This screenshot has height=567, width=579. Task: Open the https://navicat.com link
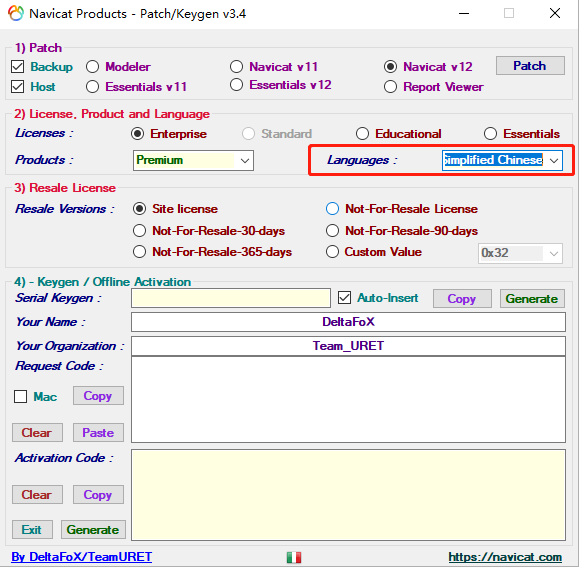tap(505, 557)
